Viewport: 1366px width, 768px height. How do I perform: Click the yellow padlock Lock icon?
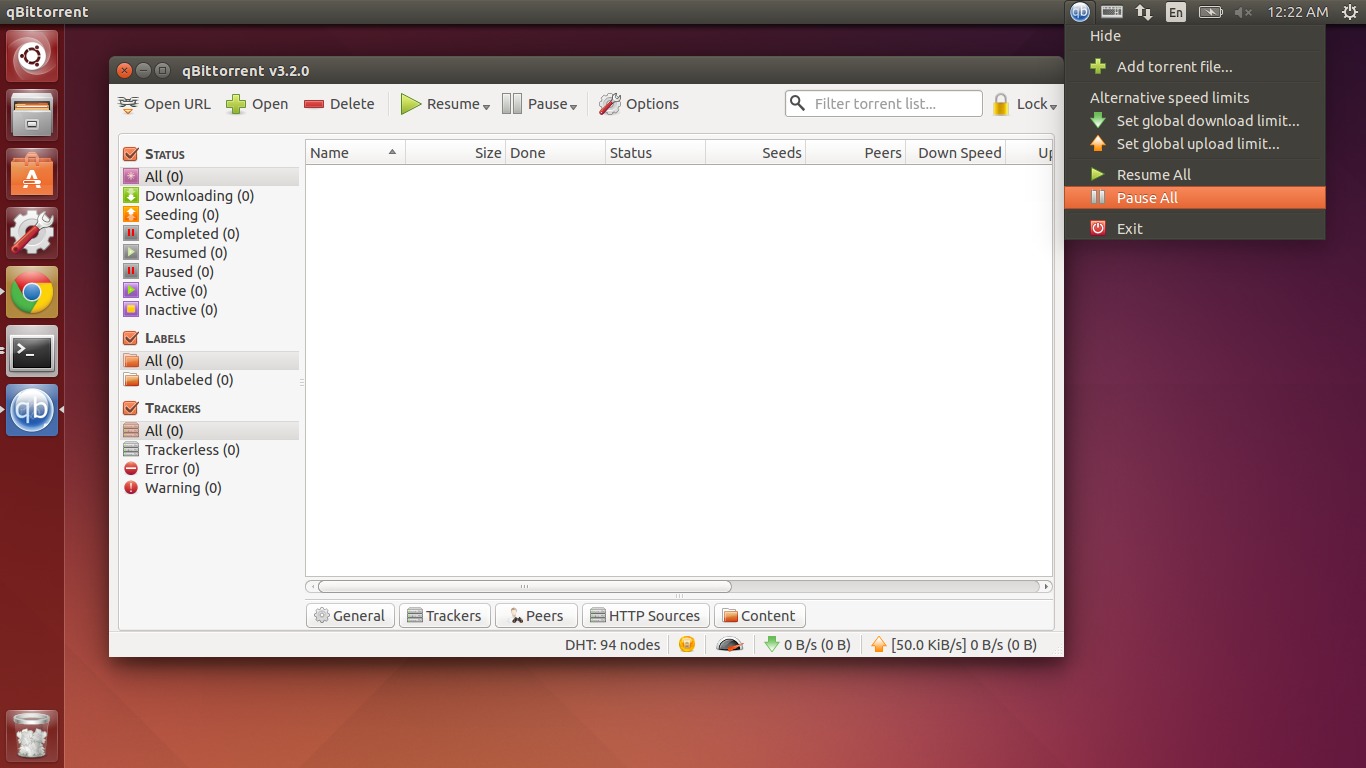pyautogui.click(x=1001, y=104)
